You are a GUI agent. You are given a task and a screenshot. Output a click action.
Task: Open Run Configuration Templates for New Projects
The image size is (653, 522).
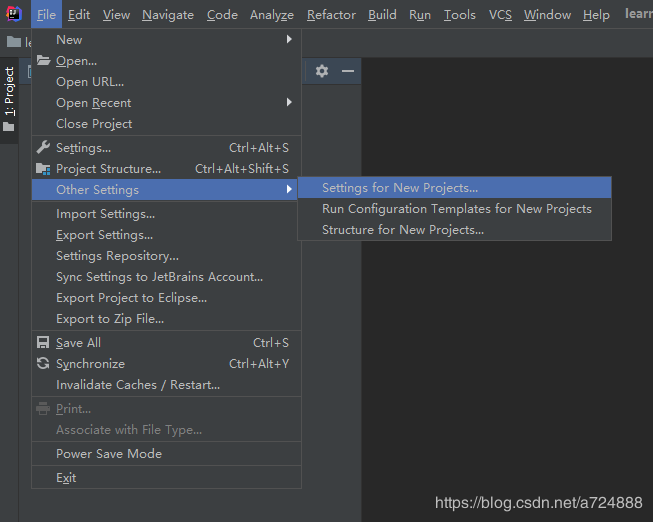(456, 209)
